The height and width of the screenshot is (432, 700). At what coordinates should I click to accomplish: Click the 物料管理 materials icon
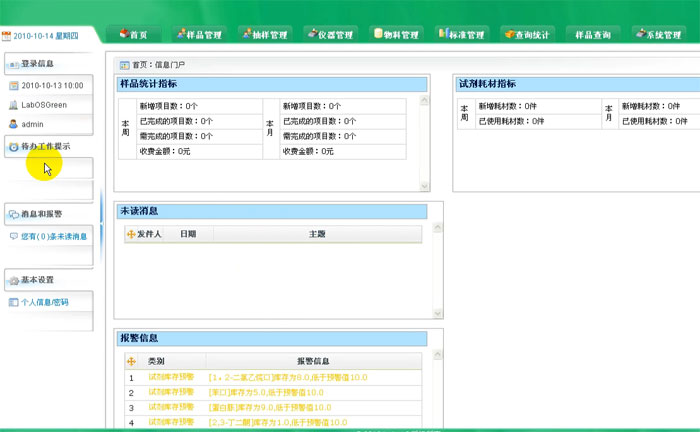tap(379, 34)
